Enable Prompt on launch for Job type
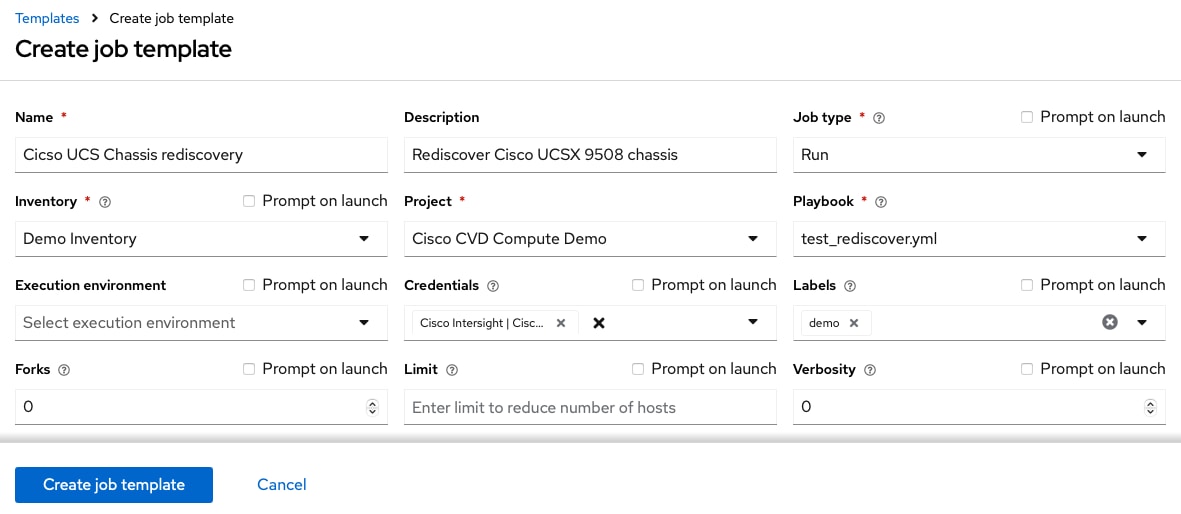The height and width of the screenshot is (514, 1181). (1027, 117)
